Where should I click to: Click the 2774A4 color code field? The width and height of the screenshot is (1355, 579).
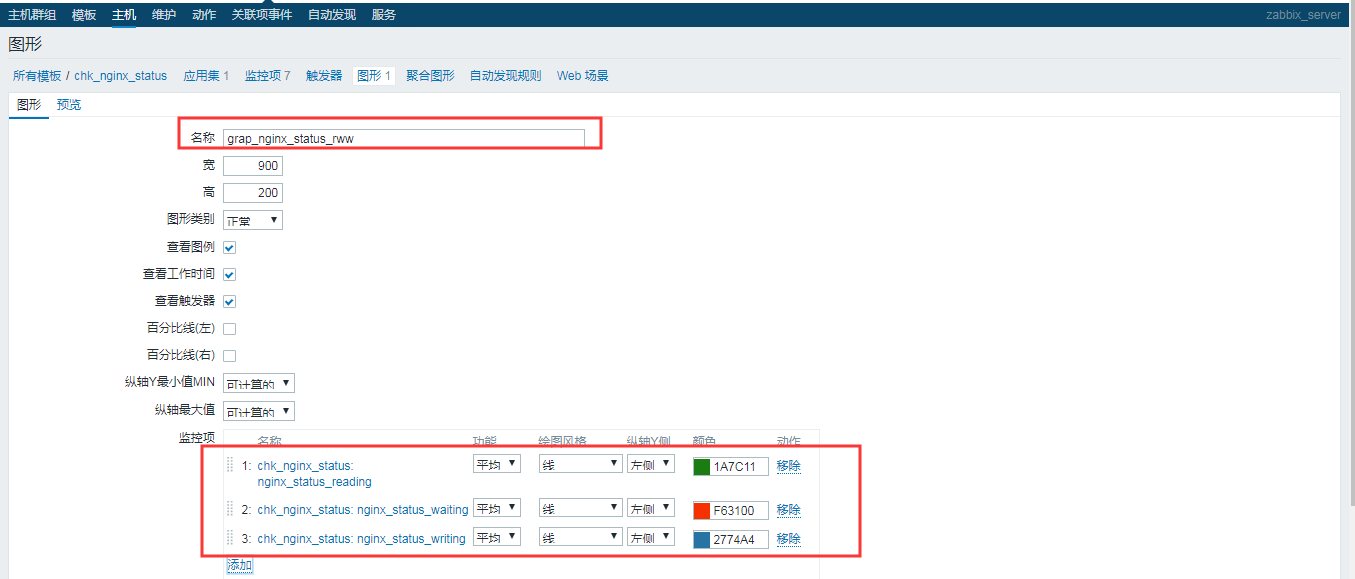(x=739, y=539)
